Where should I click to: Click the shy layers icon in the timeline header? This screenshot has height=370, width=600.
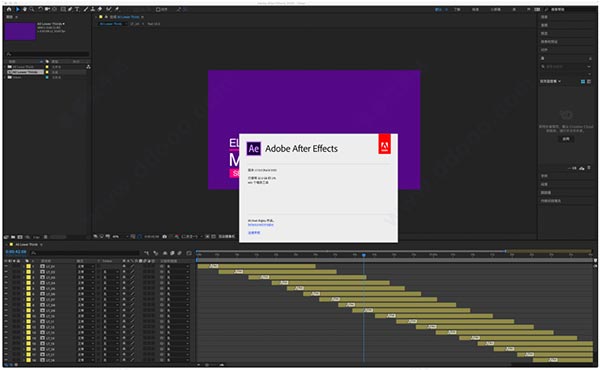pyautogui.click(x=165, y=253)
